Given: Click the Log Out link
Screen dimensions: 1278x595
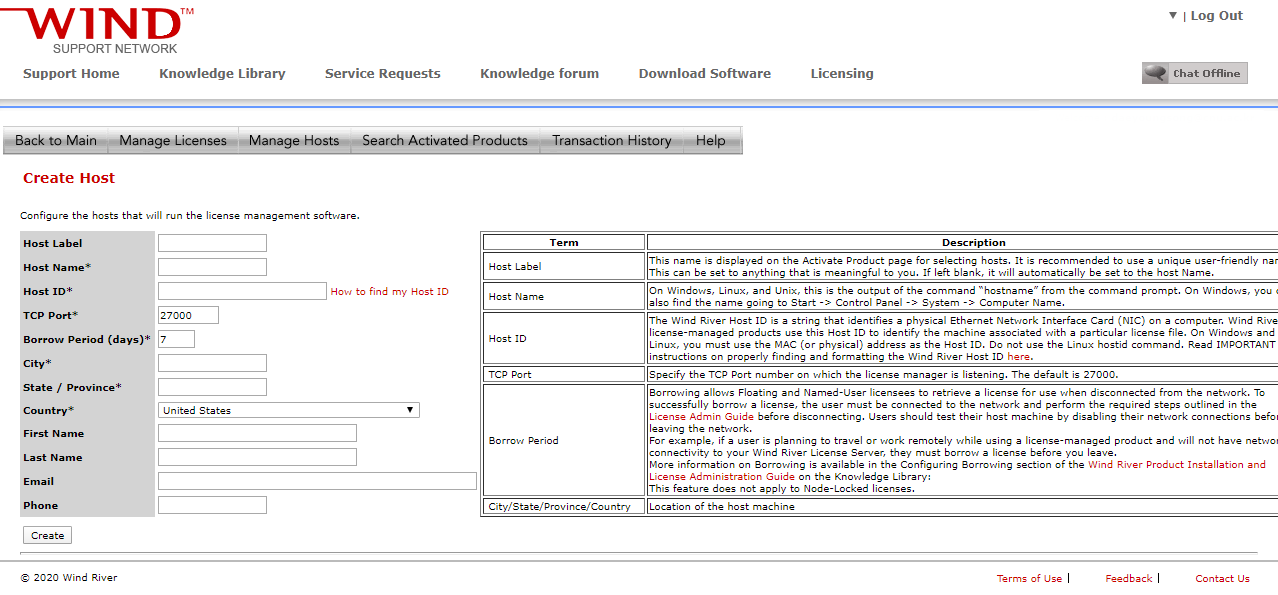Looking at the screenshot, I should 1216,16.
